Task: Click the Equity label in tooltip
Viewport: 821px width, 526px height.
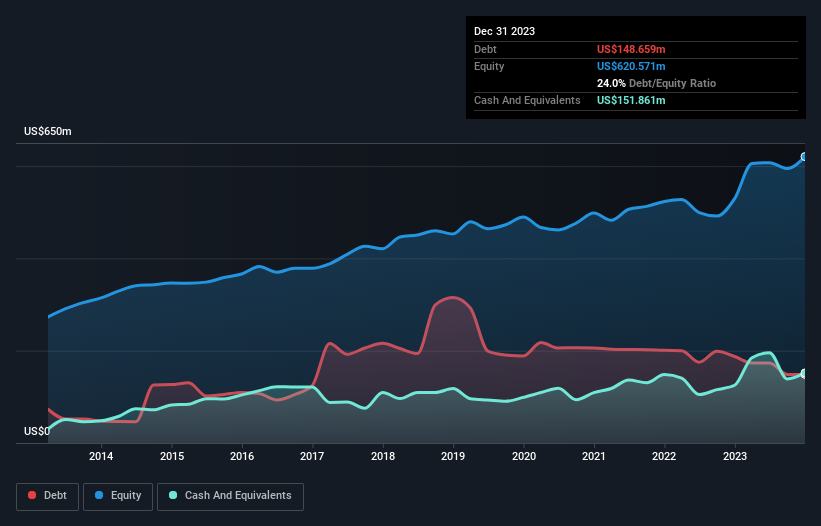Action: tap(489, 66)
